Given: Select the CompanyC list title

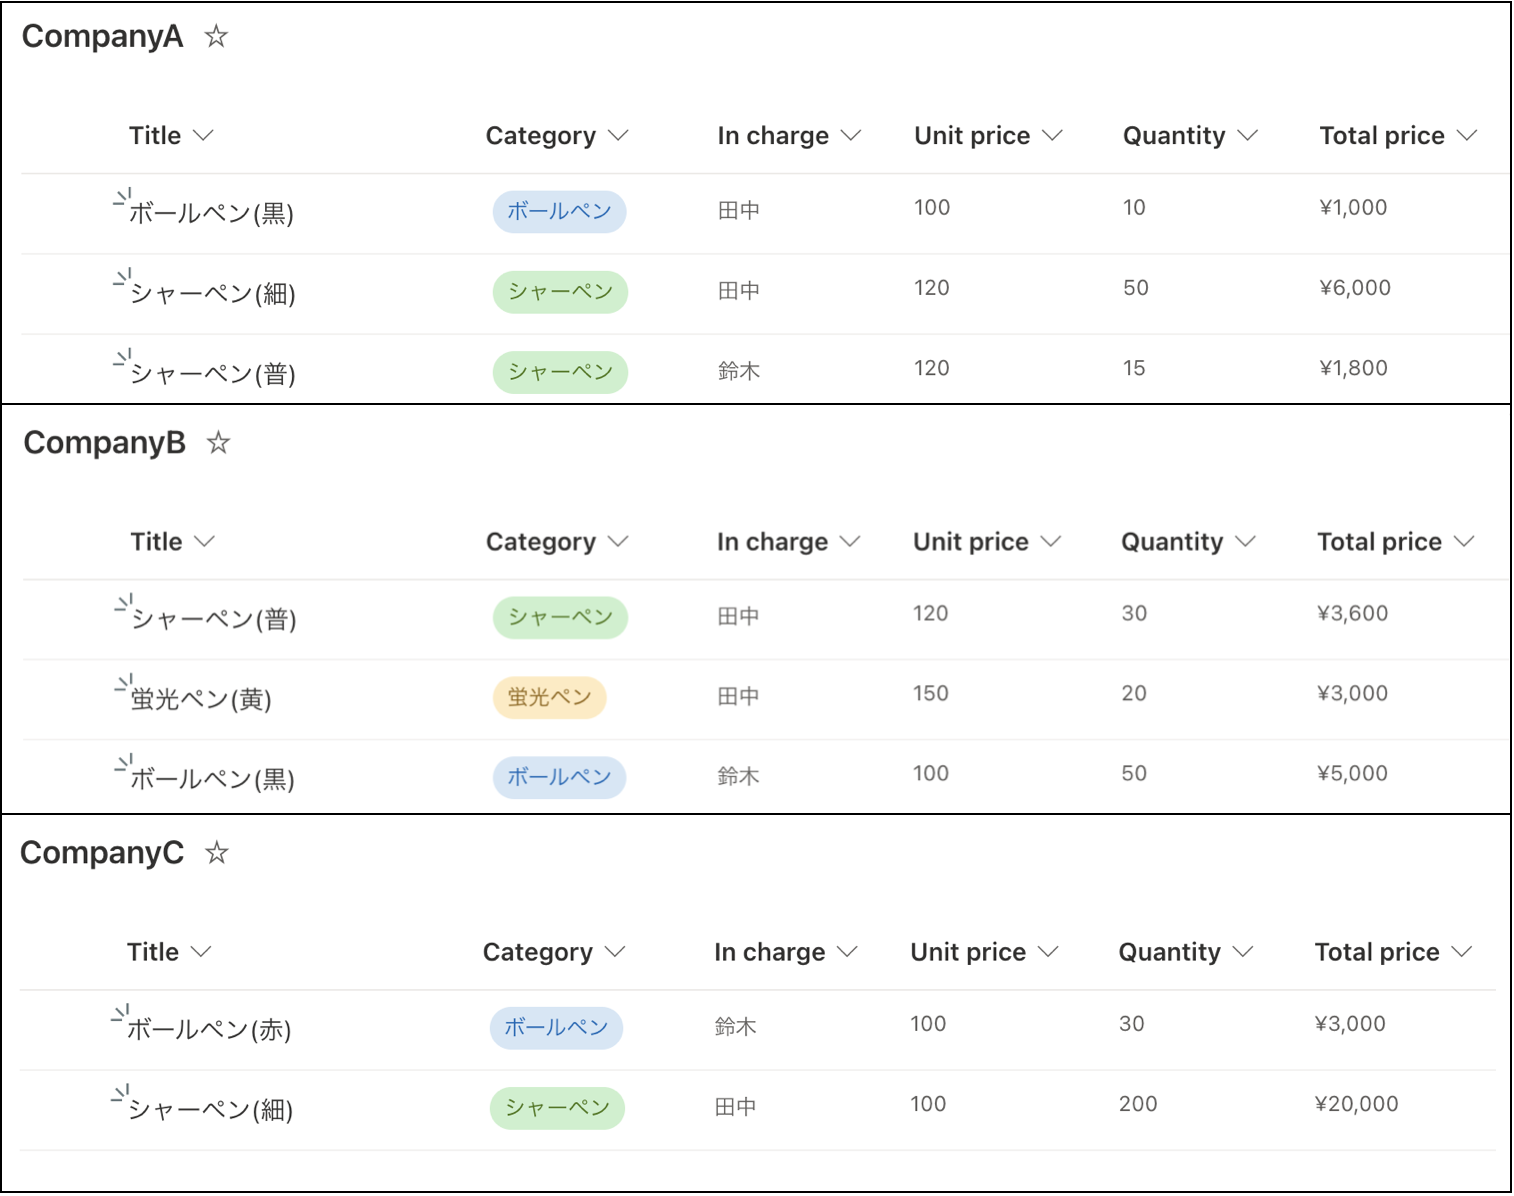Looking at the screenshot, I should [x=102, y=853].
